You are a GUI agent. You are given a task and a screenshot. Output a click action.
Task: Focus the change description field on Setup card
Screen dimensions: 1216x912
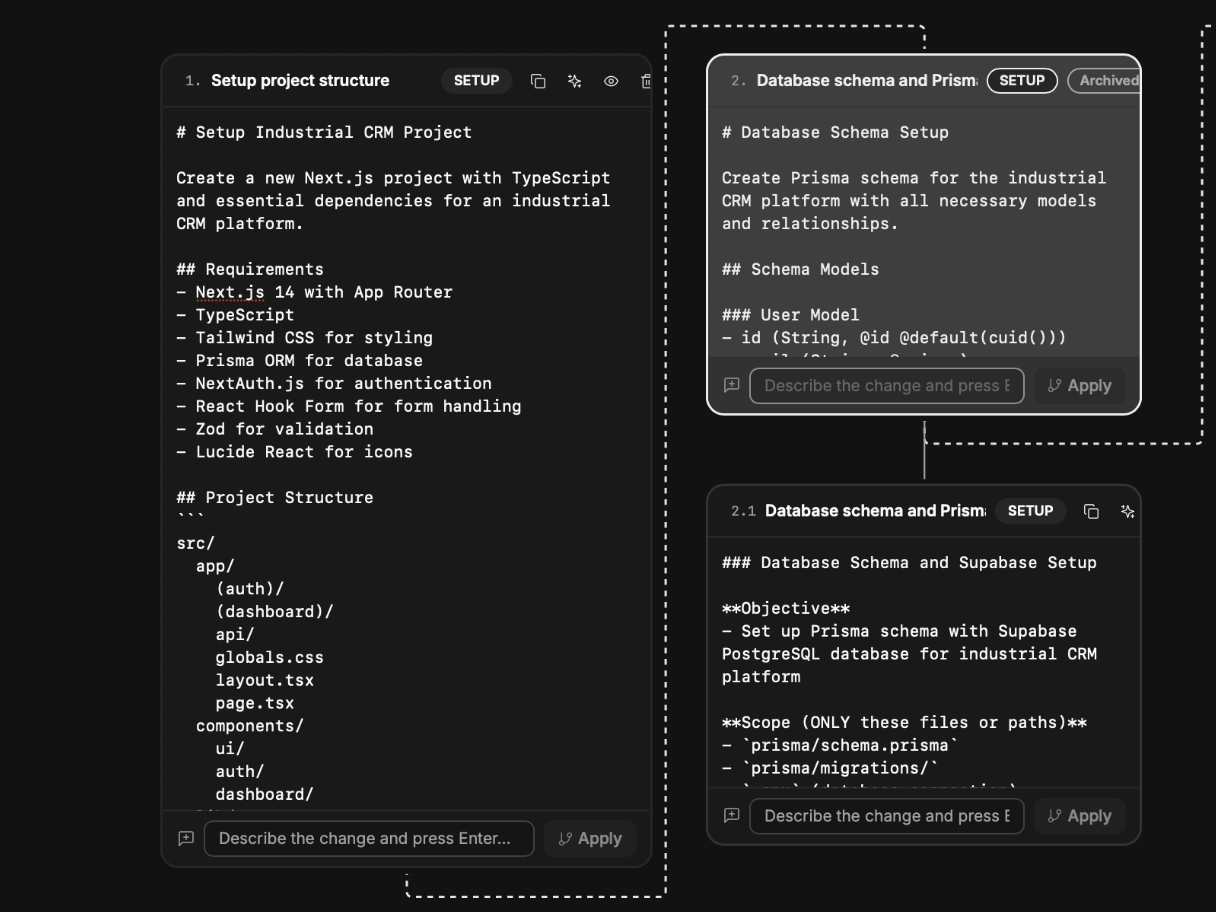(369, 838)
